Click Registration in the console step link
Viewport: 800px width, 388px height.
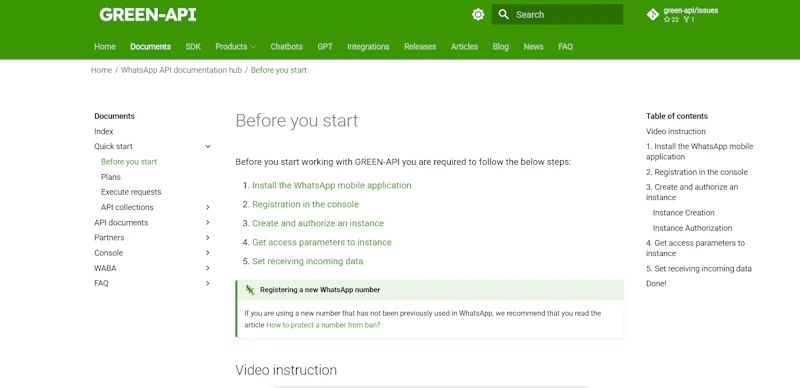tap(305, 204)
